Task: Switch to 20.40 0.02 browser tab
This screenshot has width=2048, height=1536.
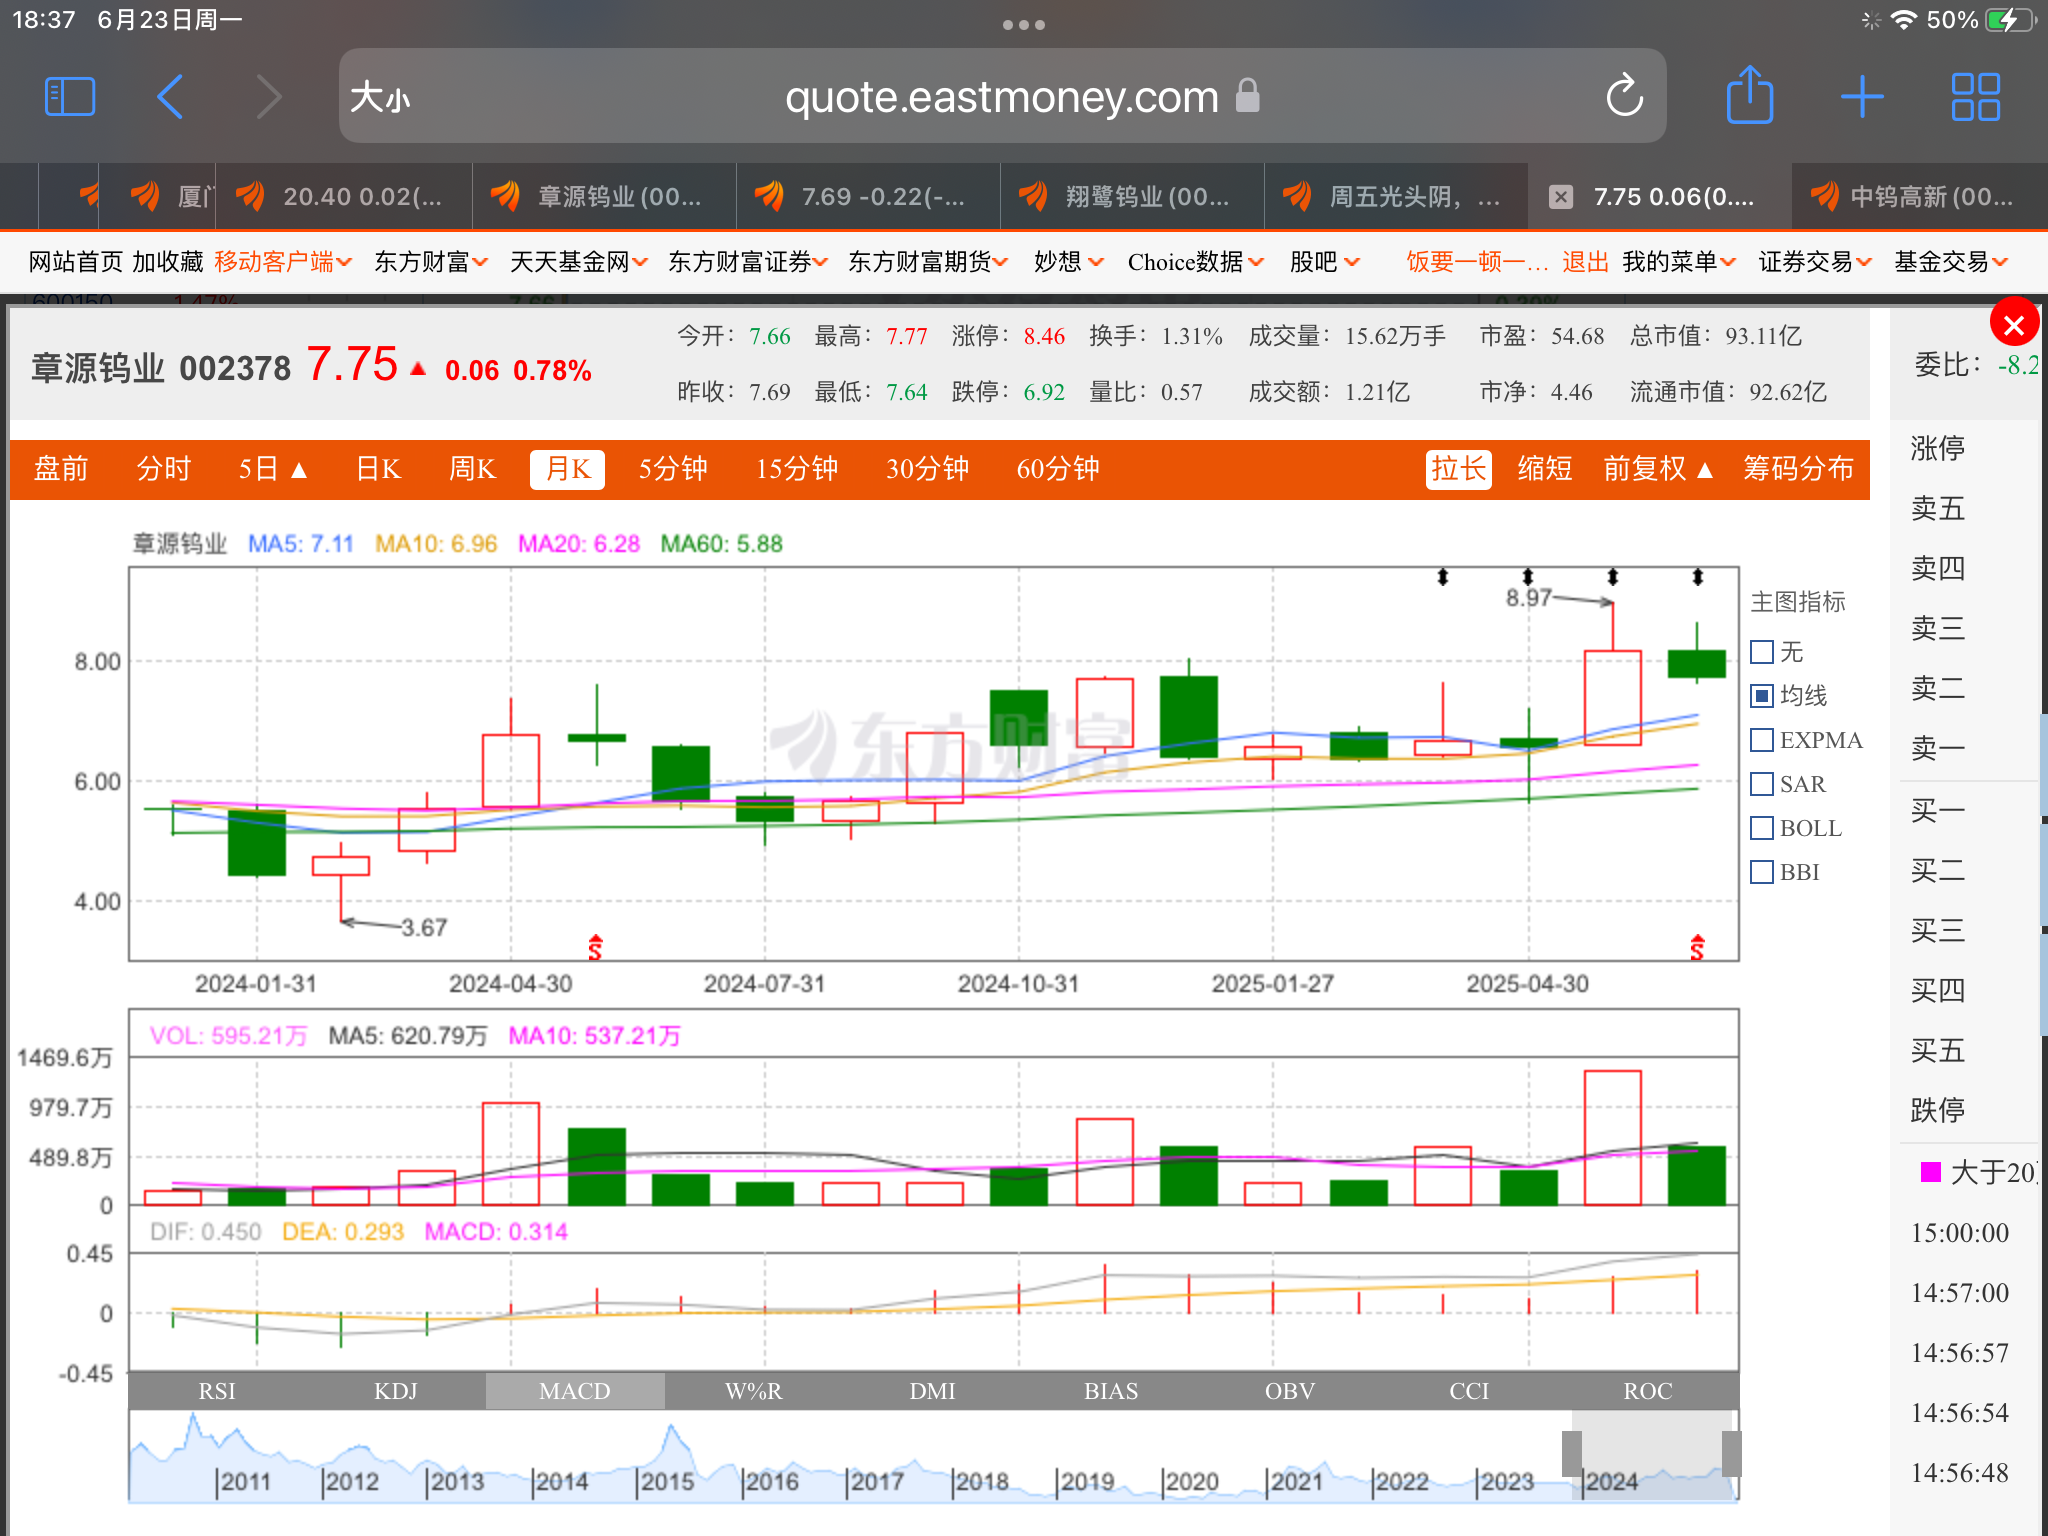Action: pos(344,197)
